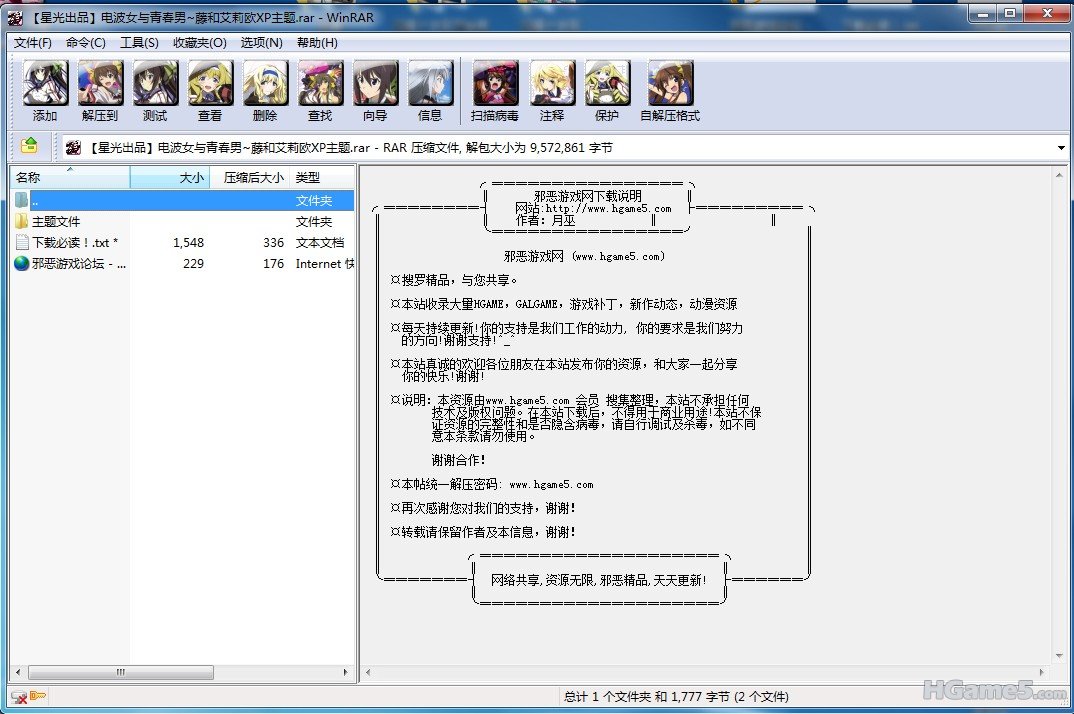Click the 本帖统一解压密码 line in comment

click(492, 484)
